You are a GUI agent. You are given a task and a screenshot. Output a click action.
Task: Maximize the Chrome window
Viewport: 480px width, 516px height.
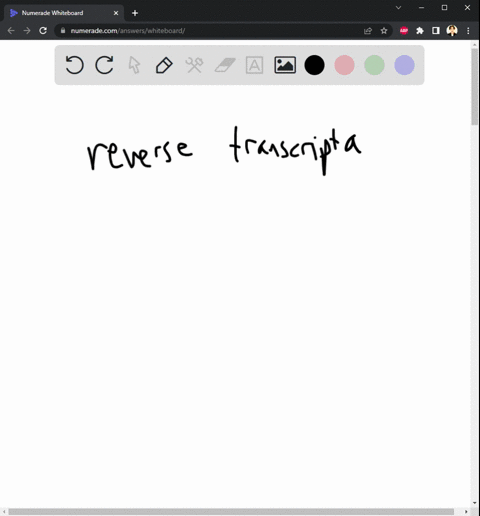point(444,8)
